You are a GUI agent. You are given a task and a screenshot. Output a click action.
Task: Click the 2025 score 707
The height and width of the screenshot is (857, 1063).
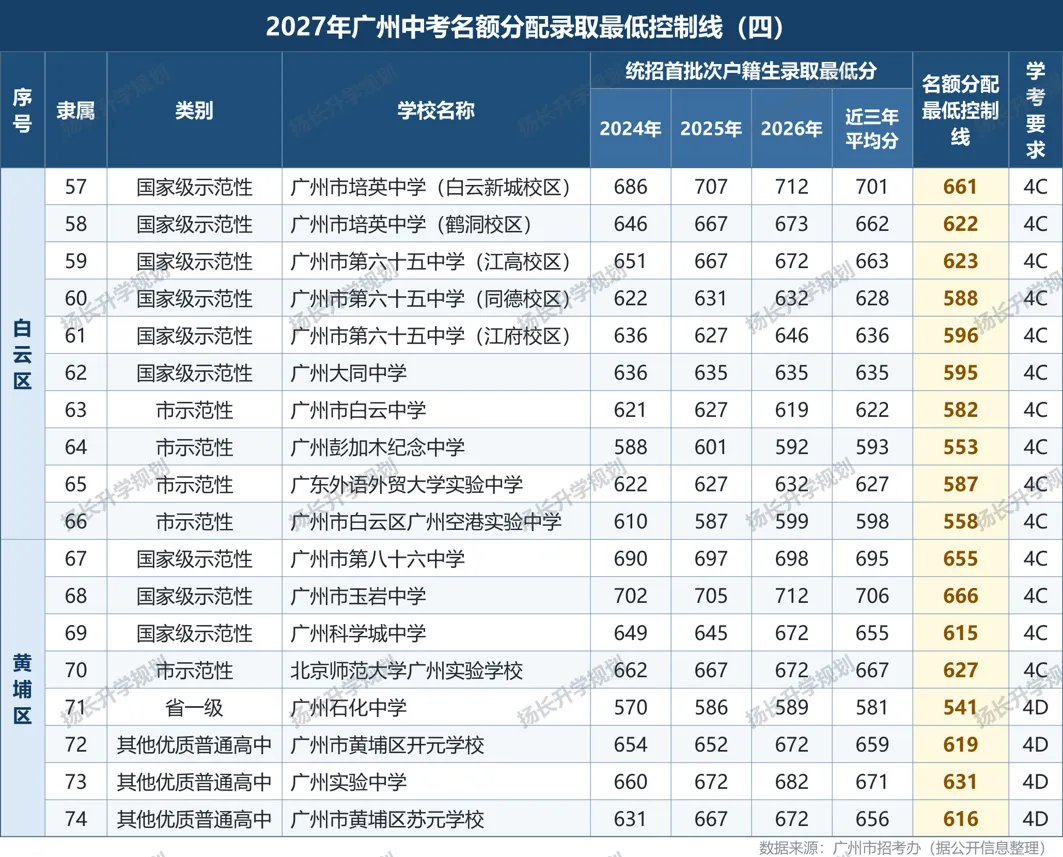pyautogui.click(x=710, y=187)
